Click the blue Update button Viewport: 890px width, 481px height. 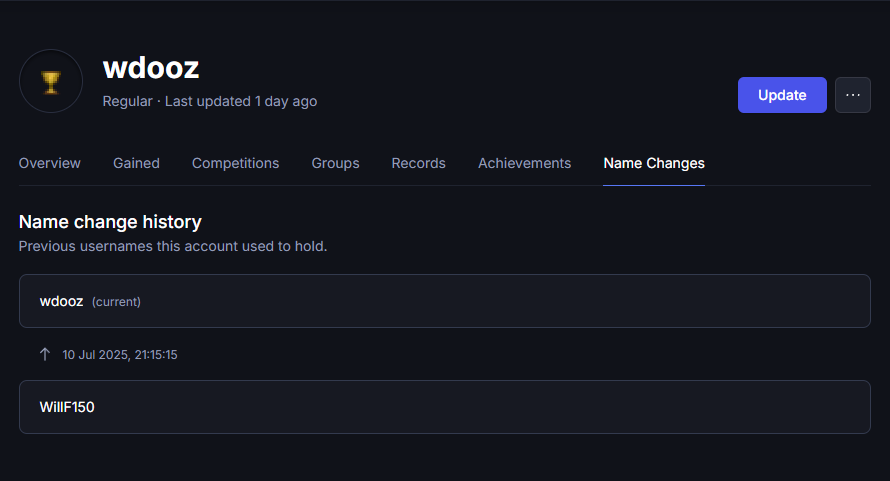[782, 95]
